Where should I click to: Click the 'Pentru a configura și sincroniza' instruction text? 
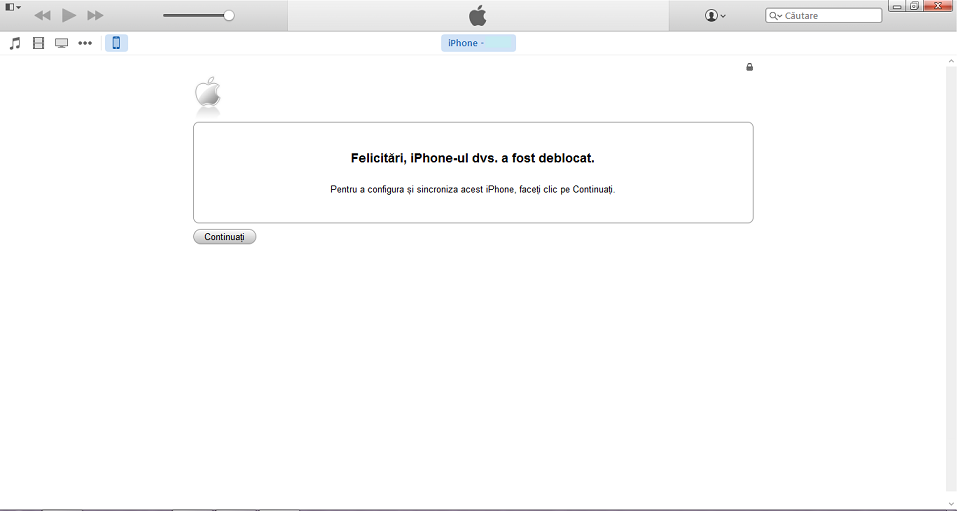click(473, 189)
